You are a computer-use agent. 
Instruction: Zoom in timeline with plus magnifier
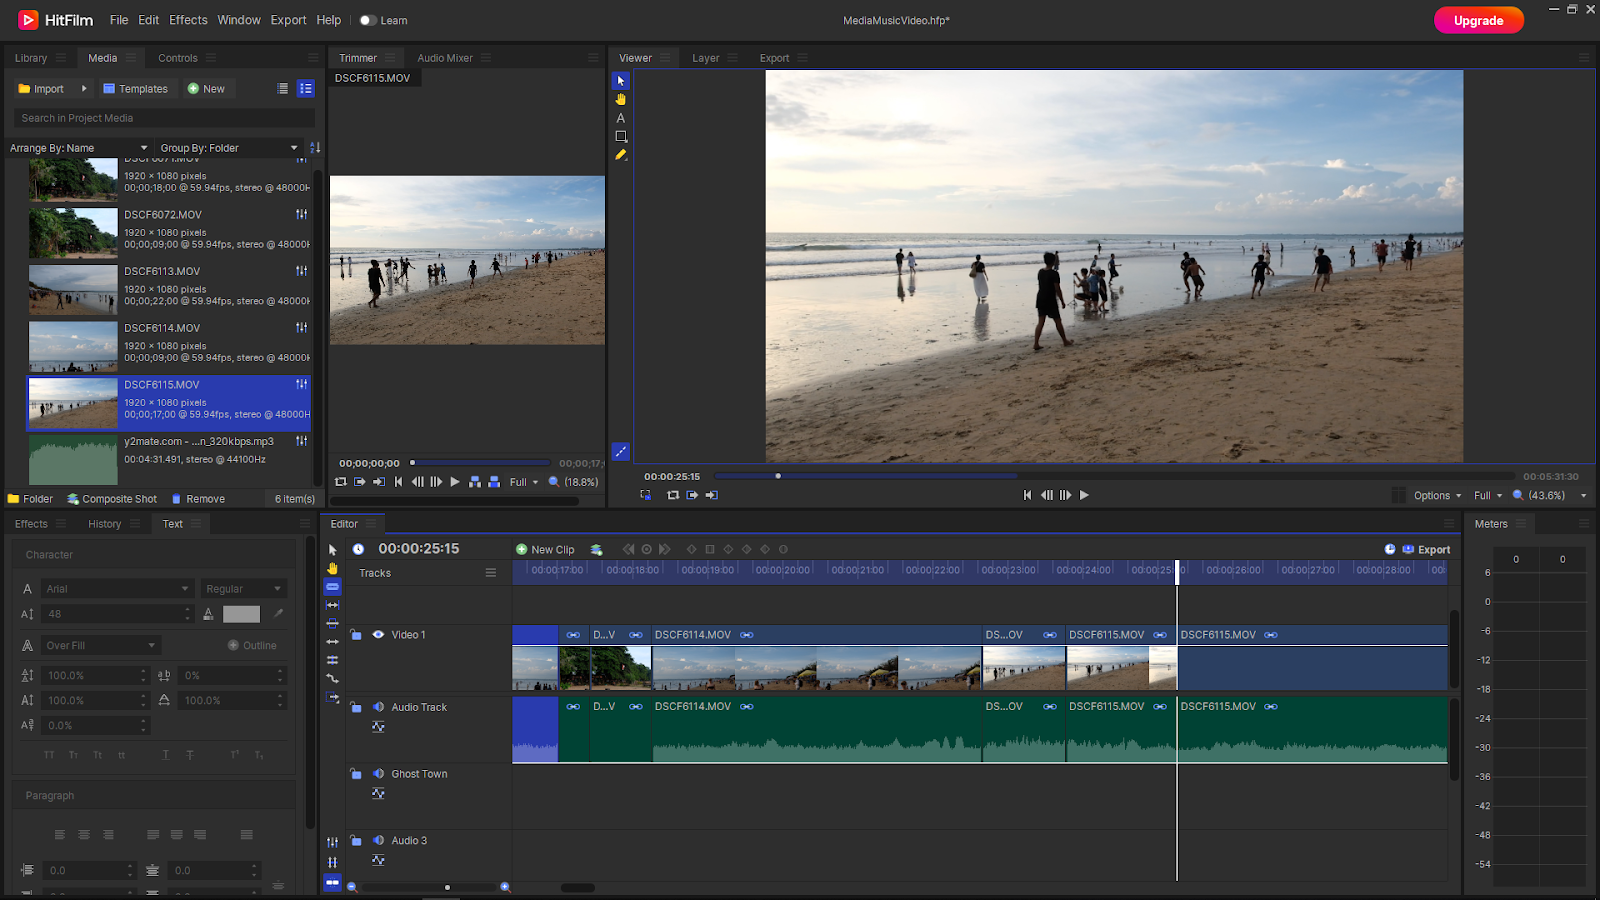pyautogui.click(x=505, y=887)
